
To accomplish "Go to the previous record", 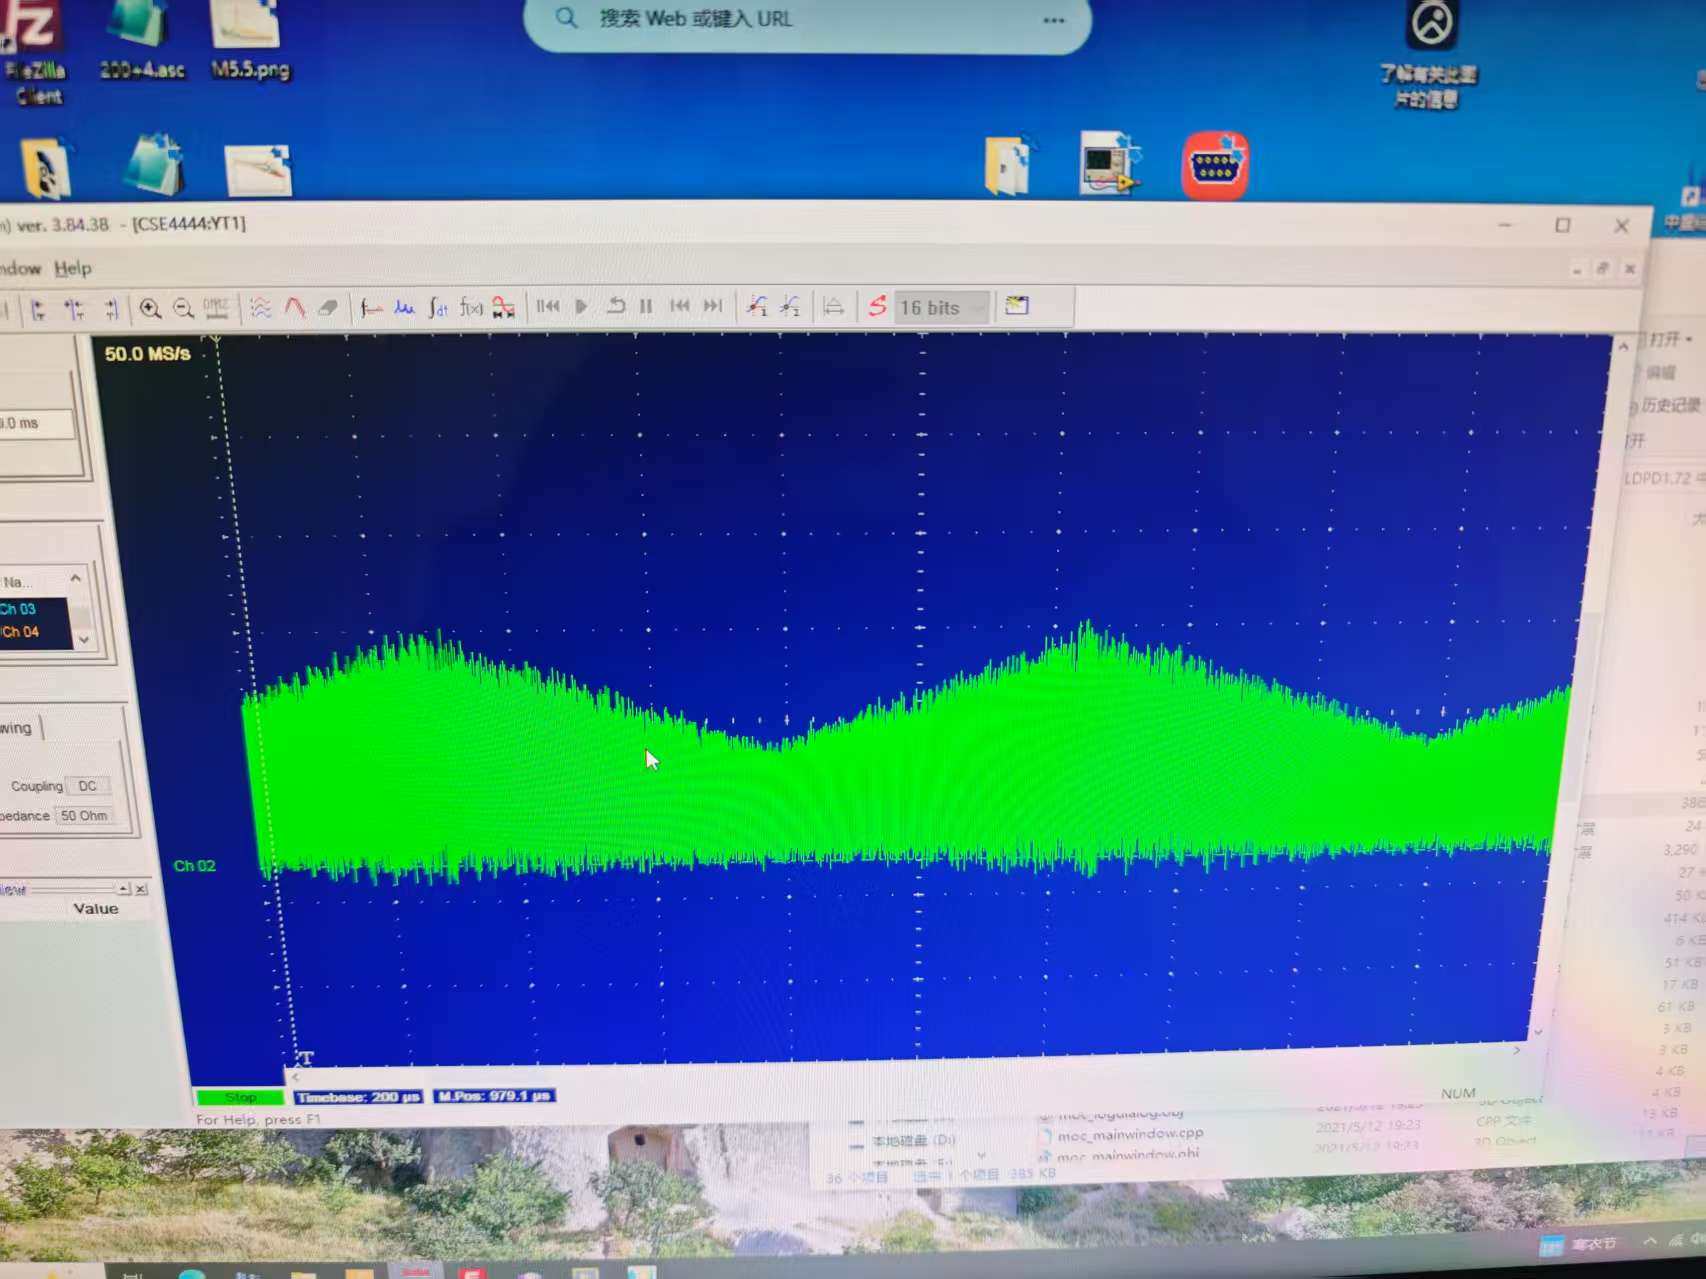I will [x=680, y=306].
